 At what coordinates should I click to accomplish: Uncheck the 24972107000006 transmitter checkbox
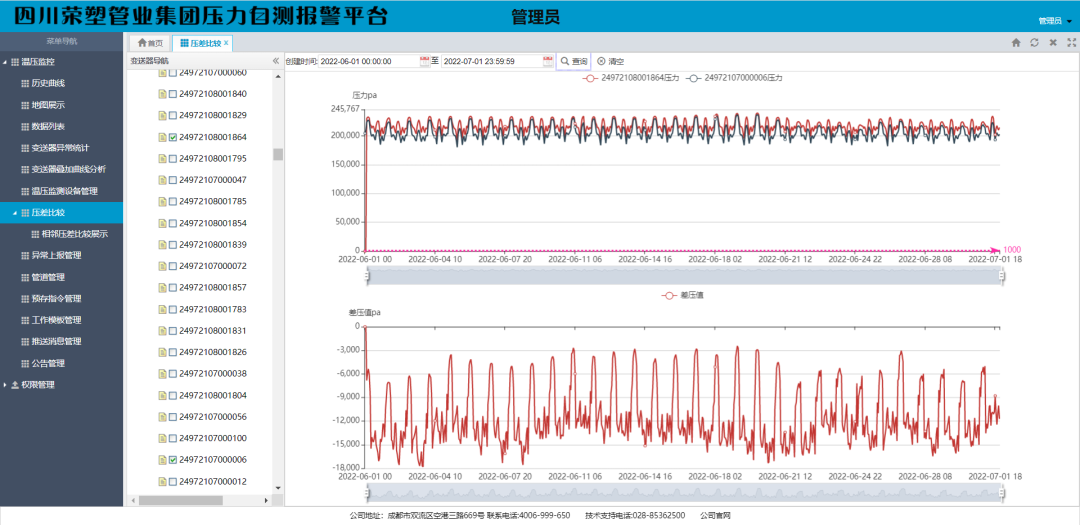(173, 460)
